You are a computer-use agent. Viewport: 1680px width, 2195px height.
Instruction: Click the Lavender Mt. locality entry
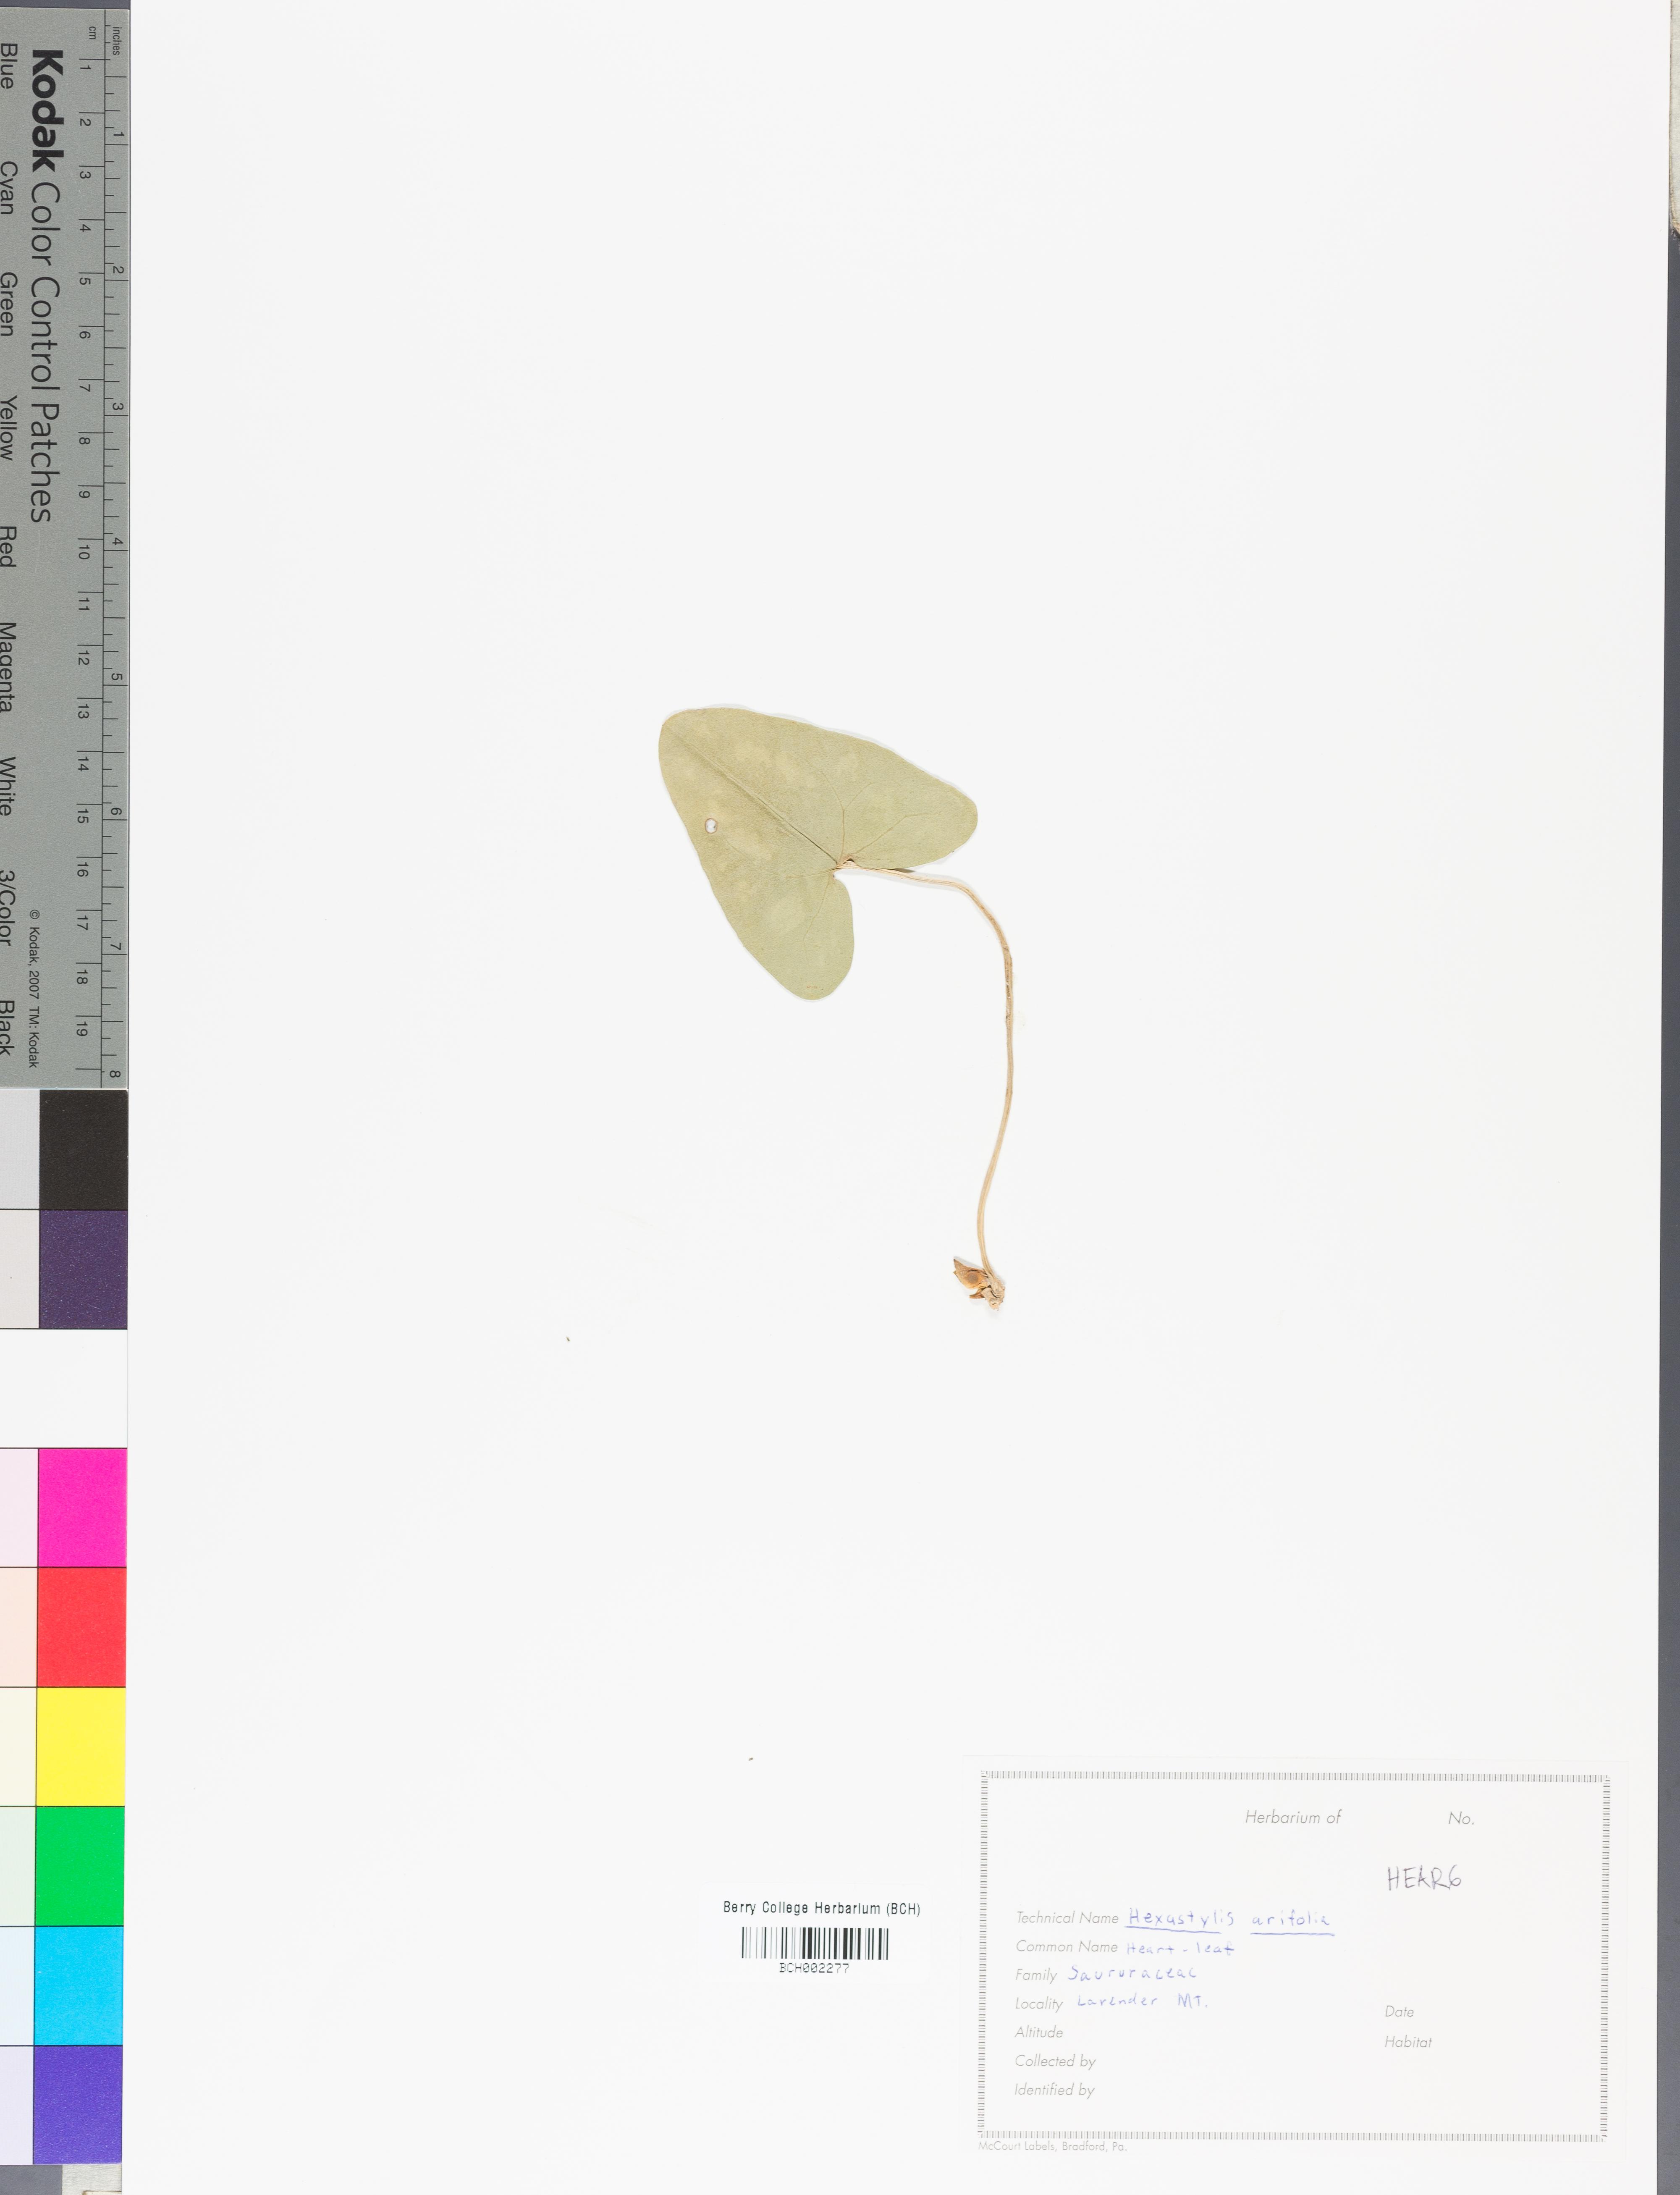pos(1142,2002)
